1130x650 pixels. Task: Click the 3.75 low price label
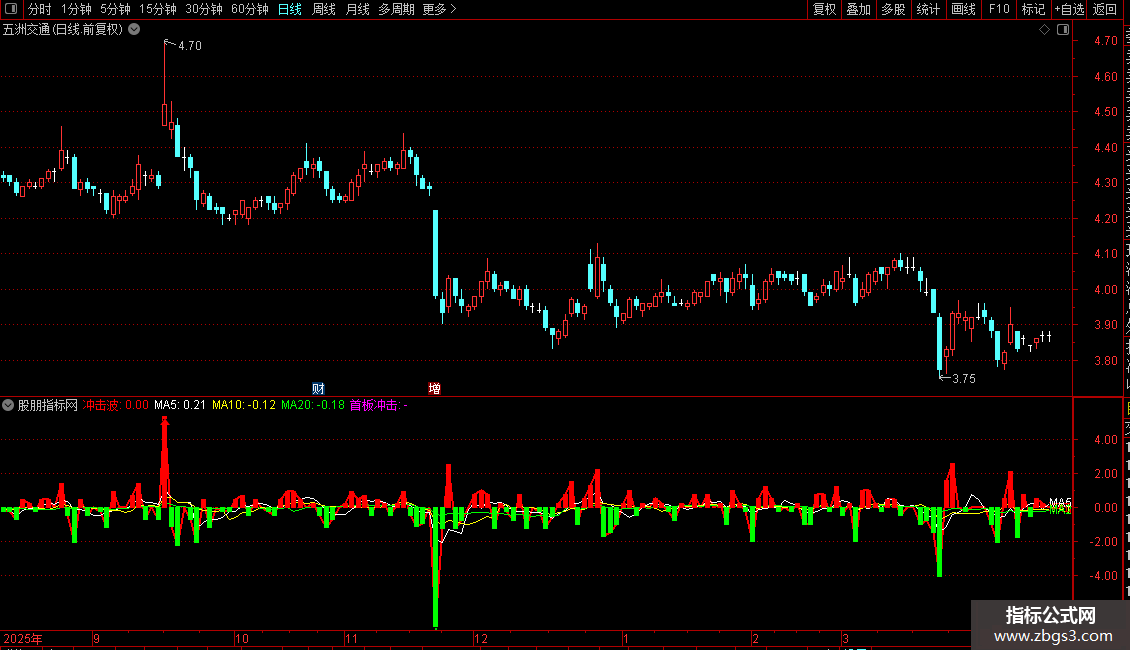pyautogui.click(x=964, y=378)
